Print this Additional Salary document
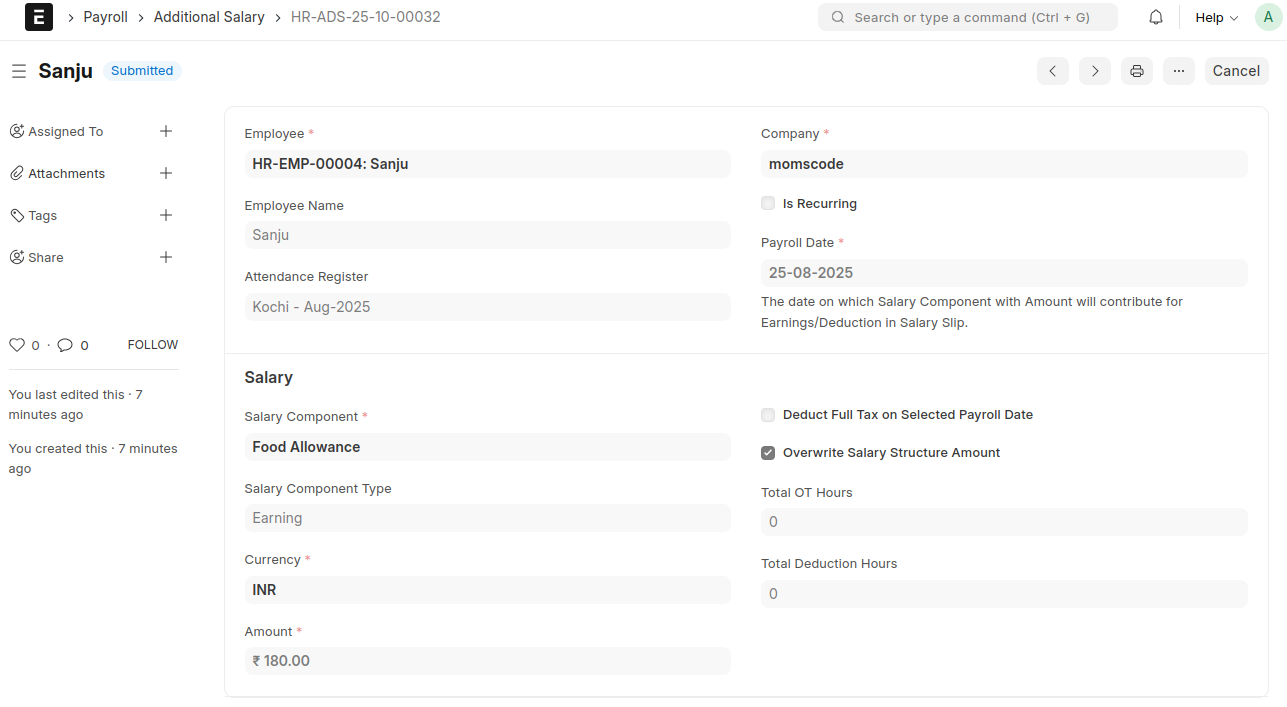Screen dimensions: 1287x707 click(1136, 71)
